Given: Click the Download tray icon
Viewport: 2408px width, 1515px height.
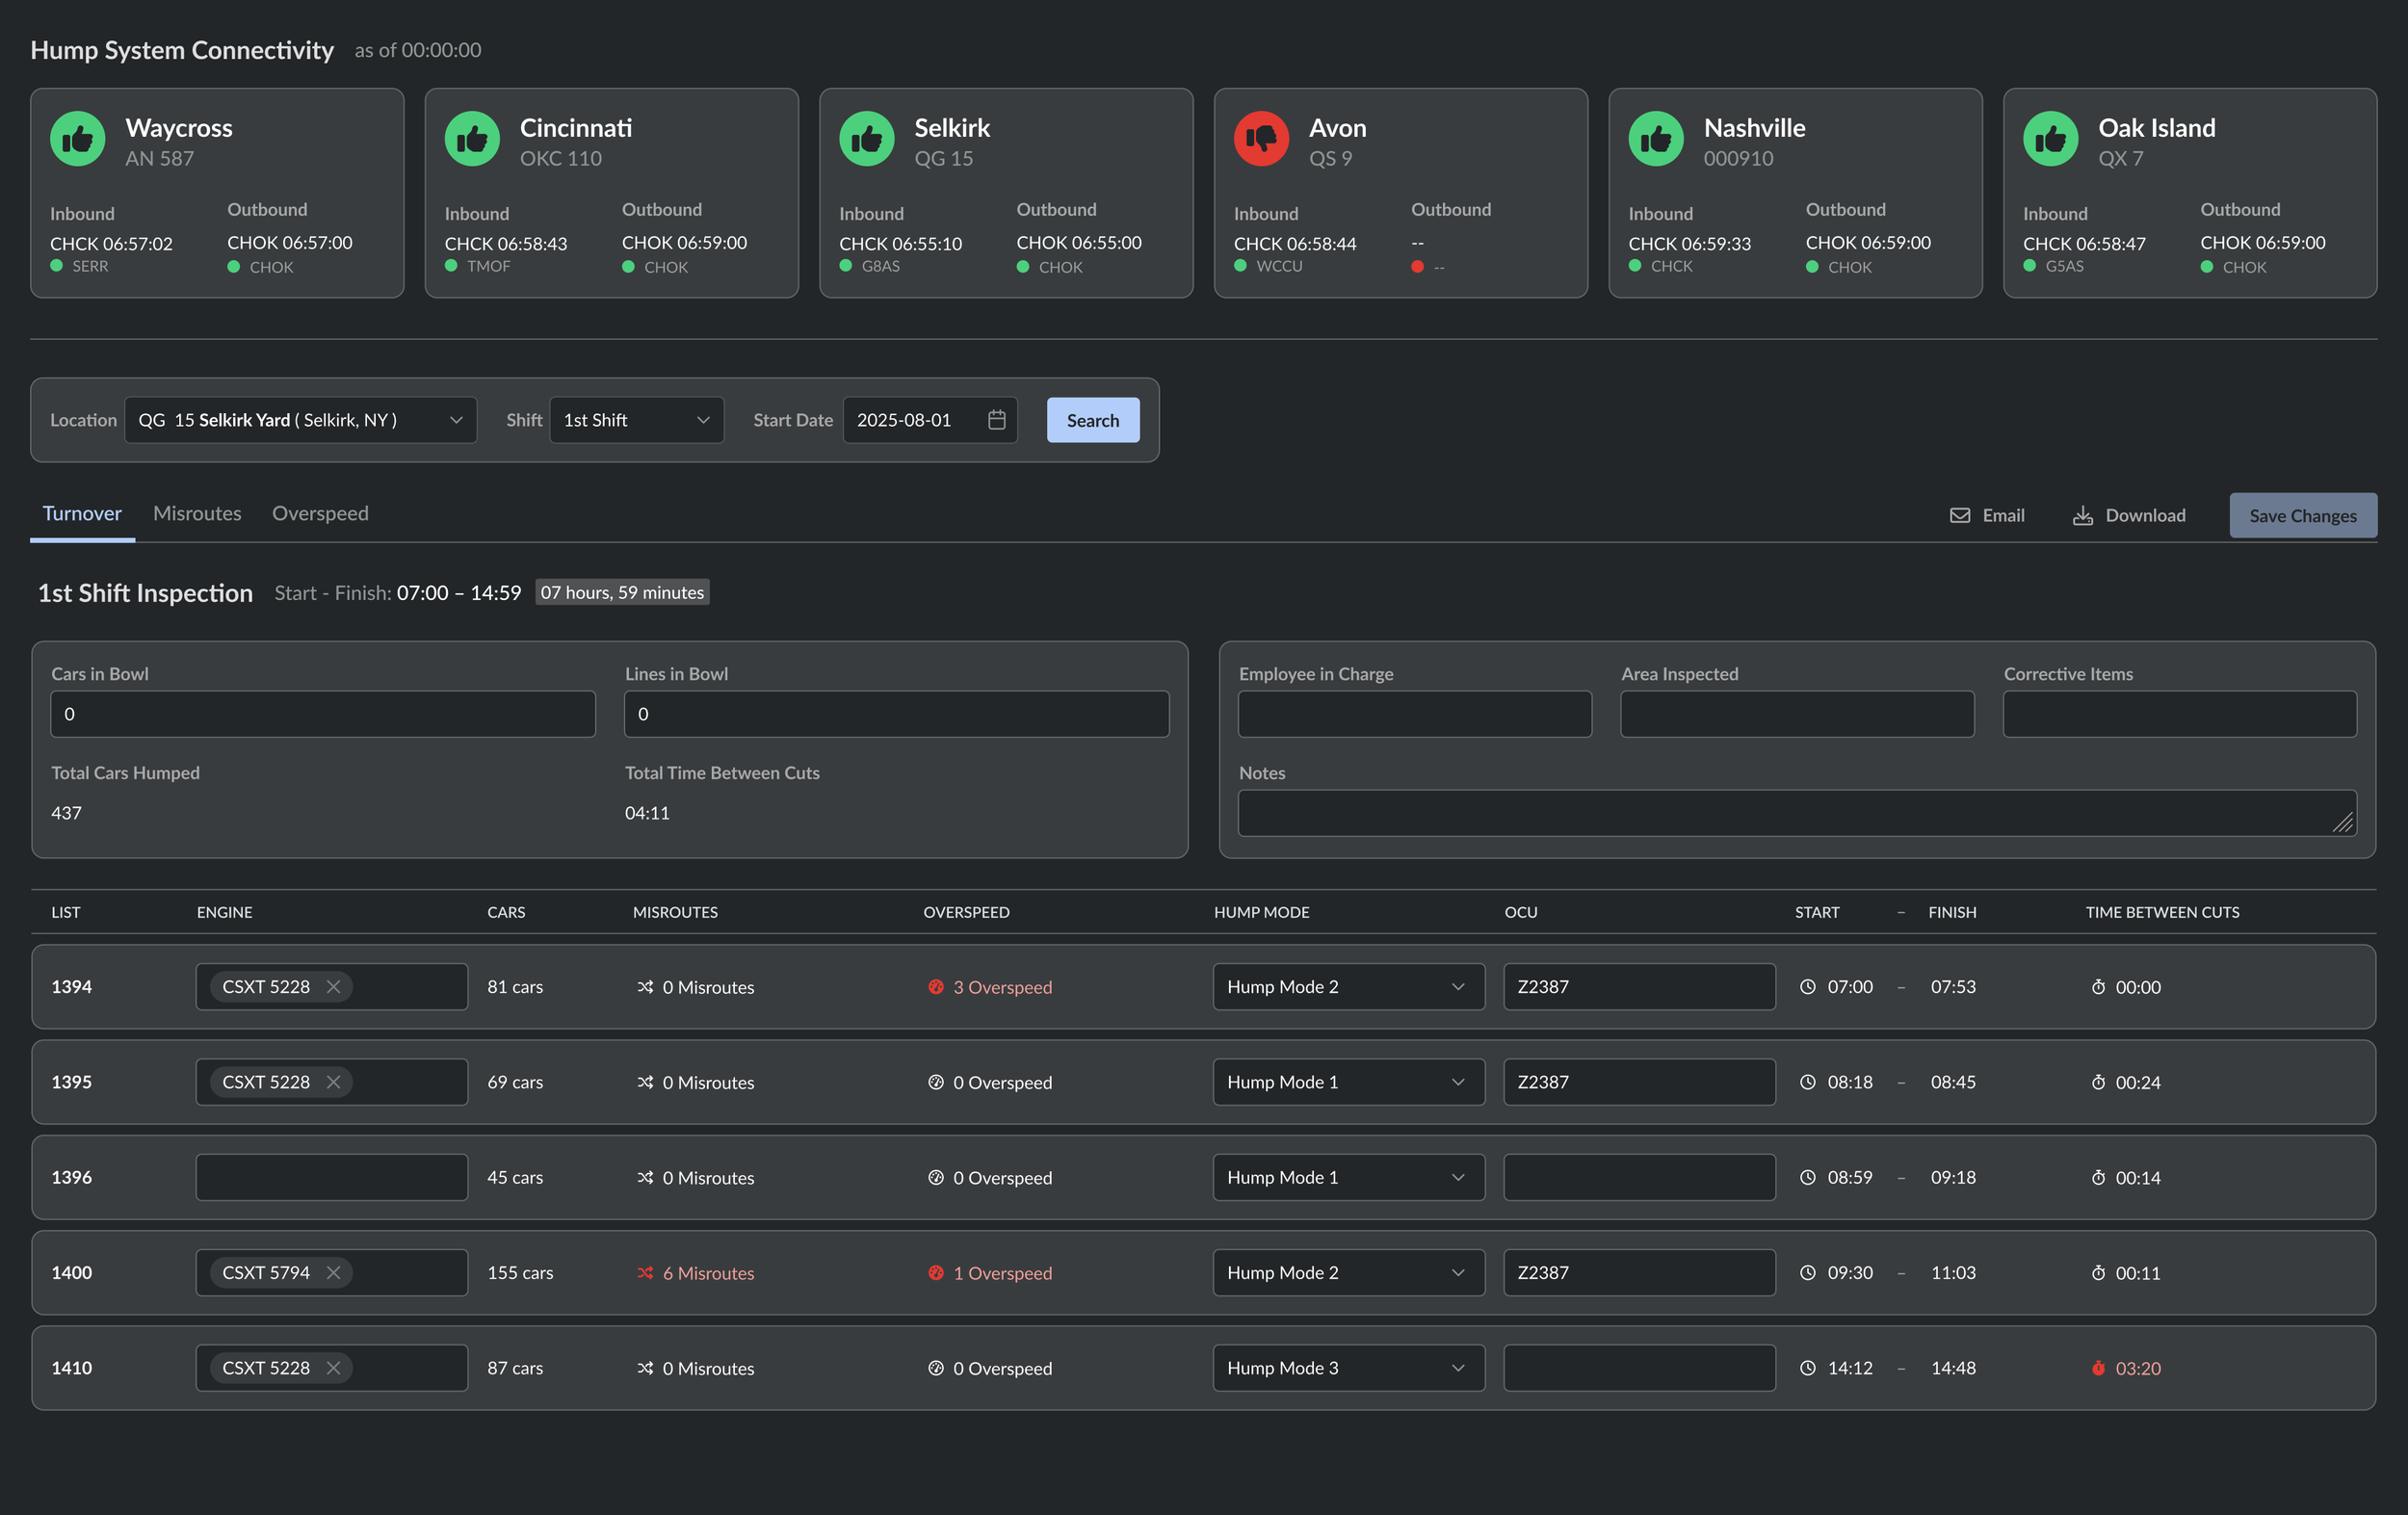Looking at the screenshot, I should pyautogui.click(x=2082, y=515).
